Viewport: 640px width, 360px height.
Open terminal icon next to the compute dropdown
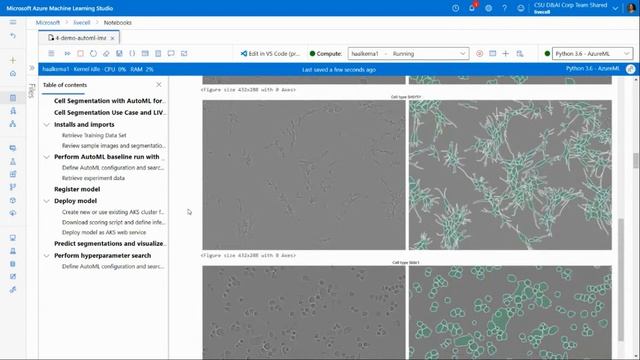click(x=493, y=53)
